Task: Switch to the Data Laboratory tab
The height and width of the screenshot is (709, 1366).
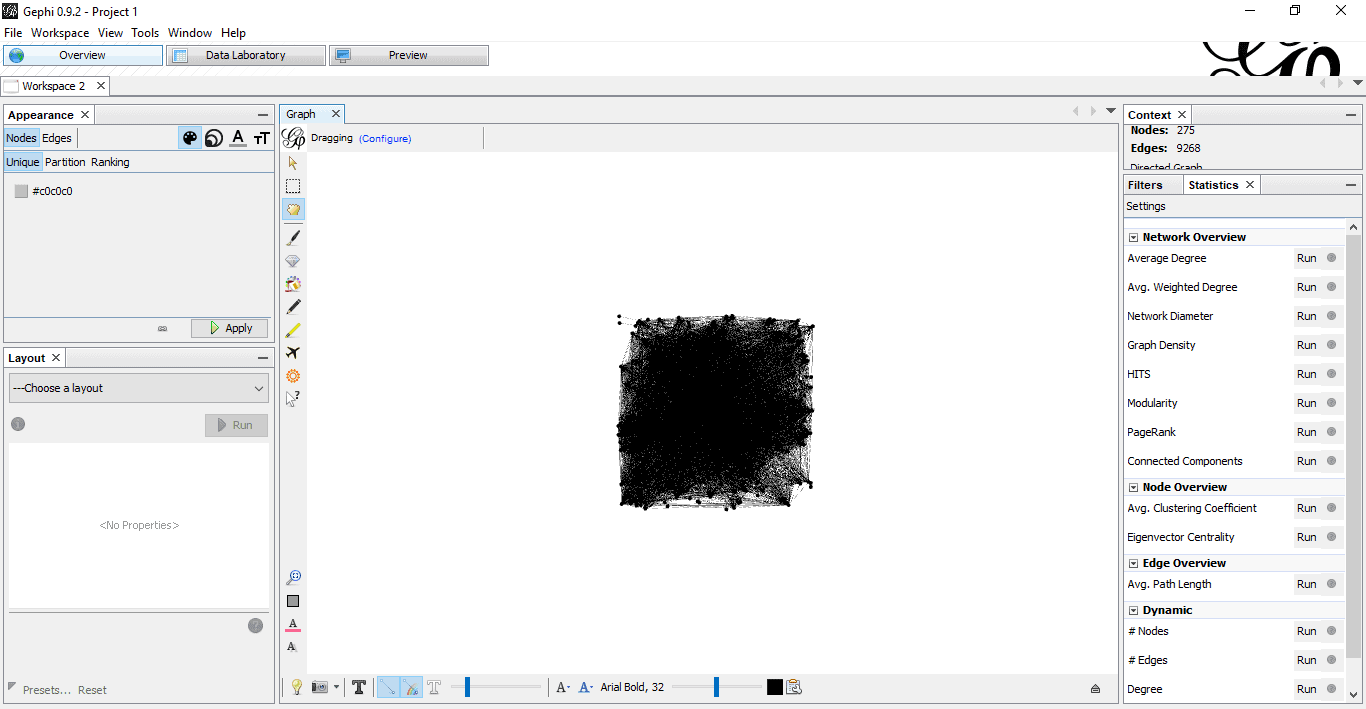Action: point(246,56)
